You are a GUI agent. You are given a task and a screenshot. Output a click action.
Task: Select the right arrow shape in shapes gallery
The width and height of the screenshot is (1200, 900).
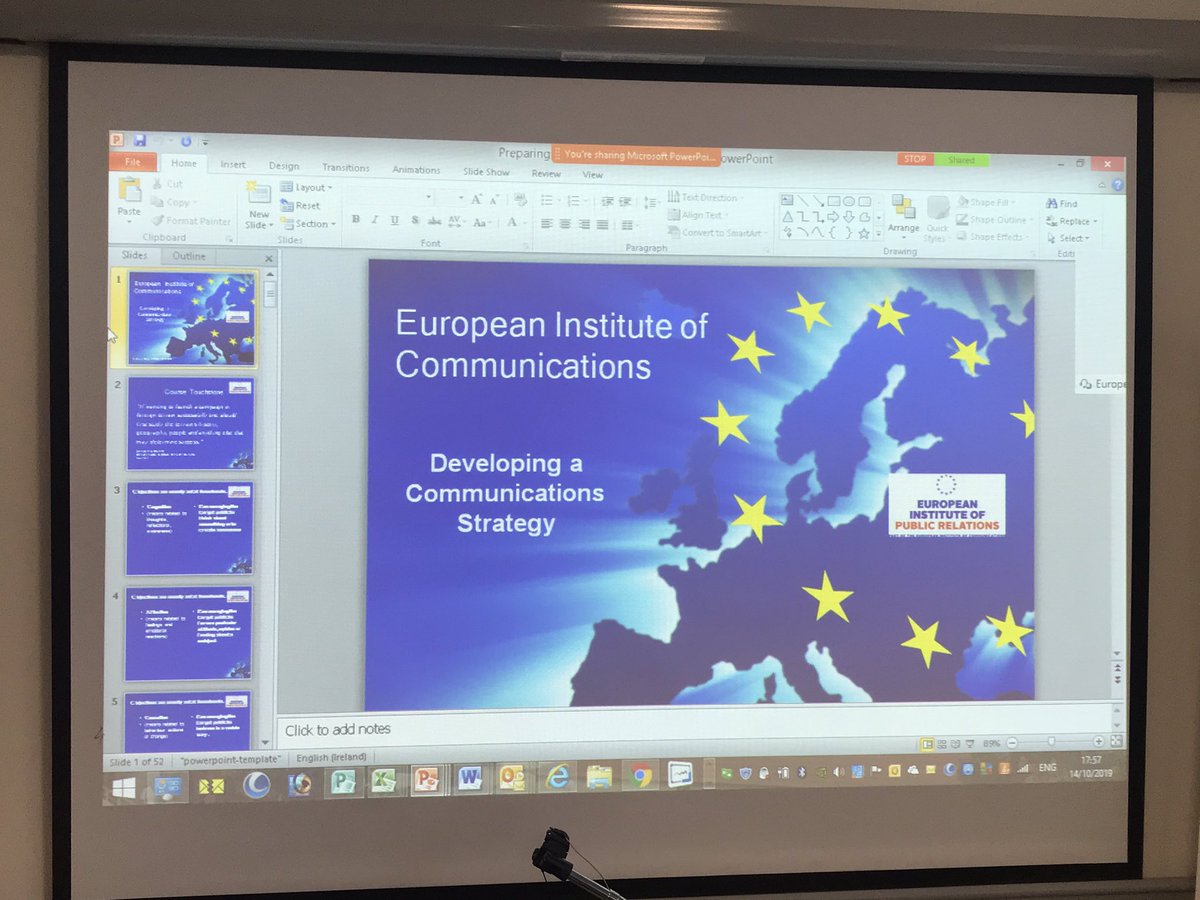click(x=832, y=218)
